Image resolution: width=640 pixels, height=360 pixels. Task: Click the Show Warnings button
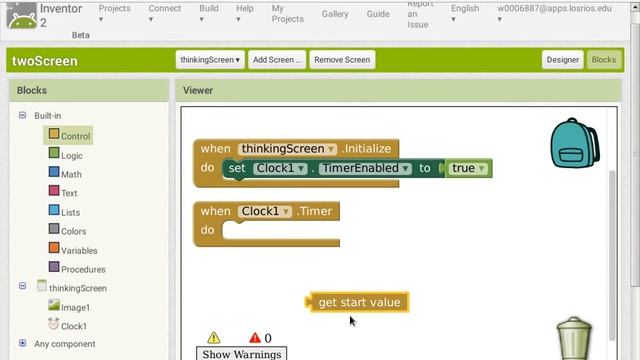point(242,353)
